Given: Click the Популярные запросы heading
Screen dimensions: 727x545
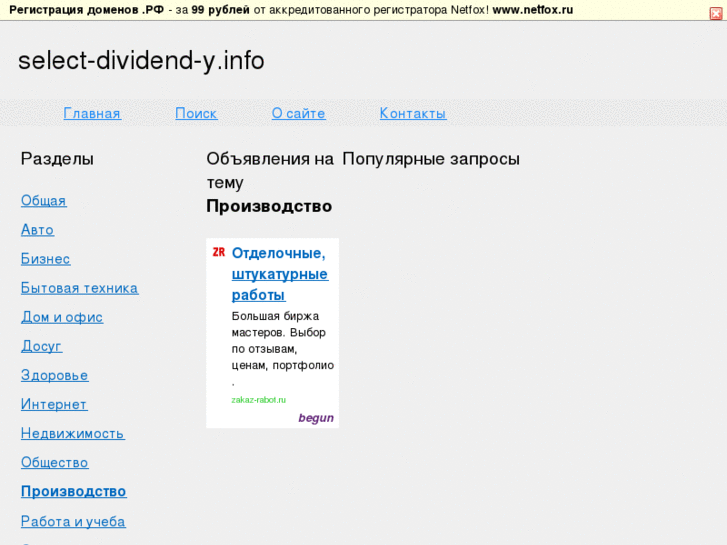Looking at the screenshot, I should click(431, 159).
